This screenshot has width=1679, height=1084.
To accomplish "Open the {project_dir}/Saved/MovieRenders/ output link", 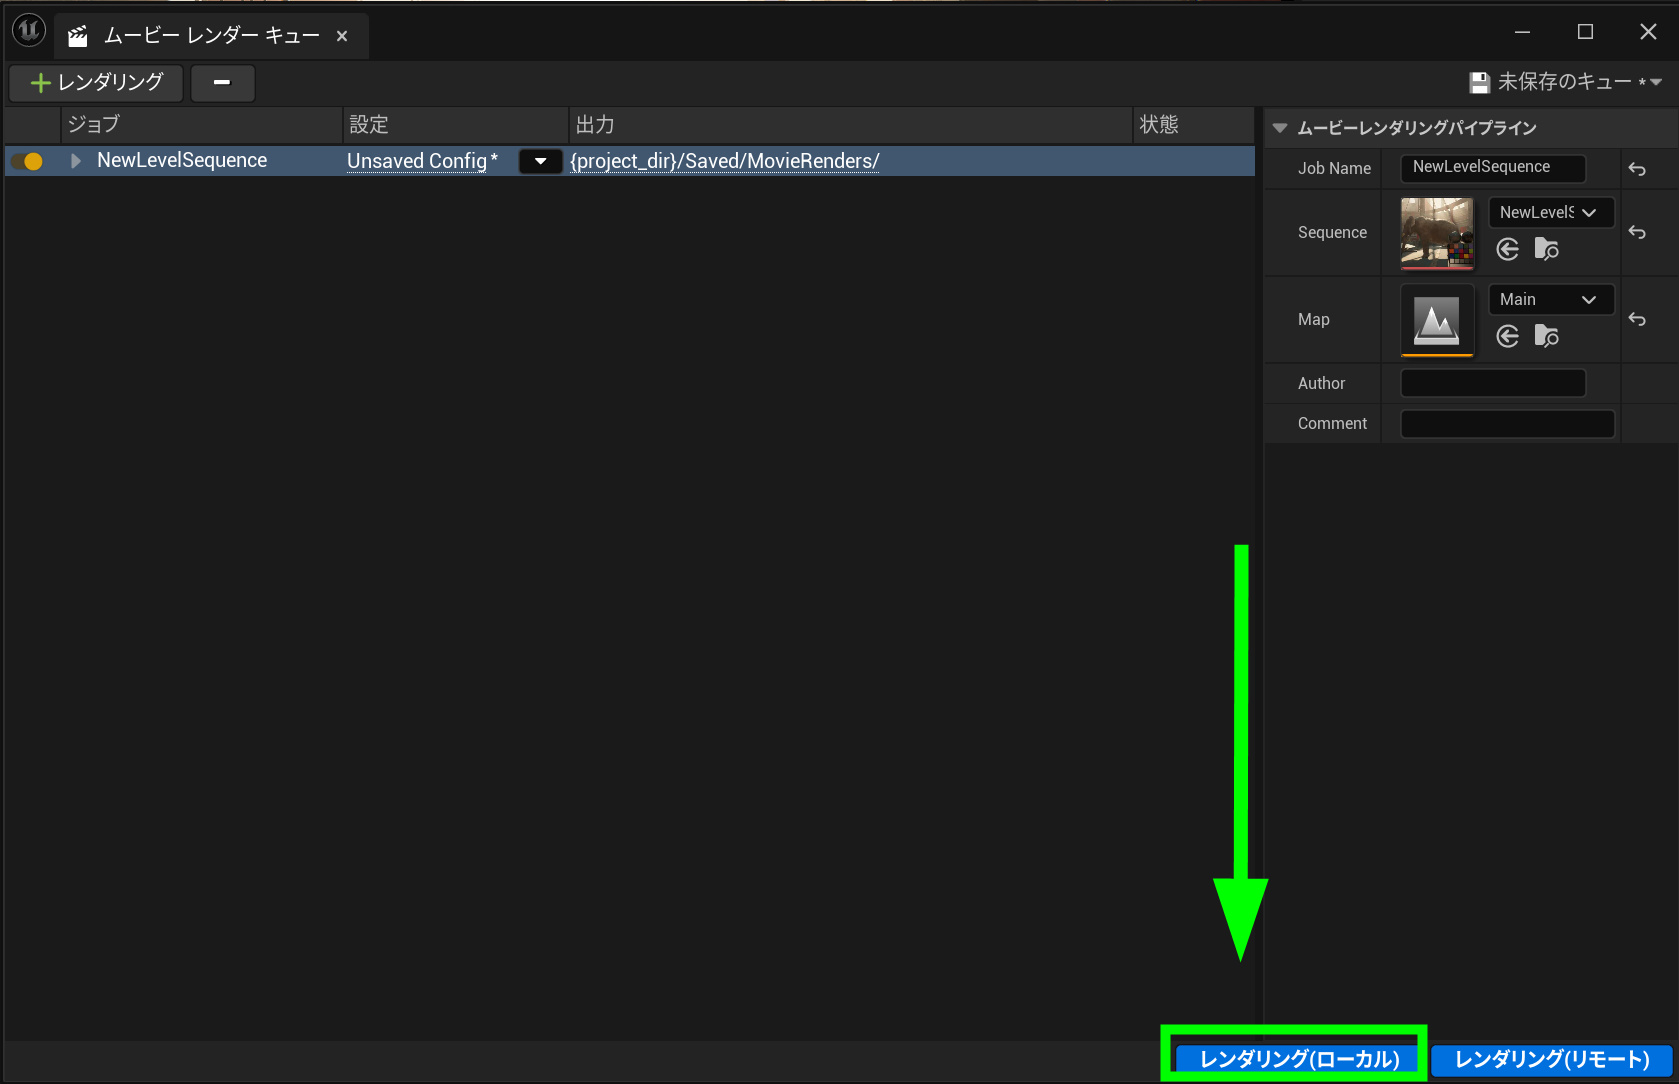I will point(724,161).
